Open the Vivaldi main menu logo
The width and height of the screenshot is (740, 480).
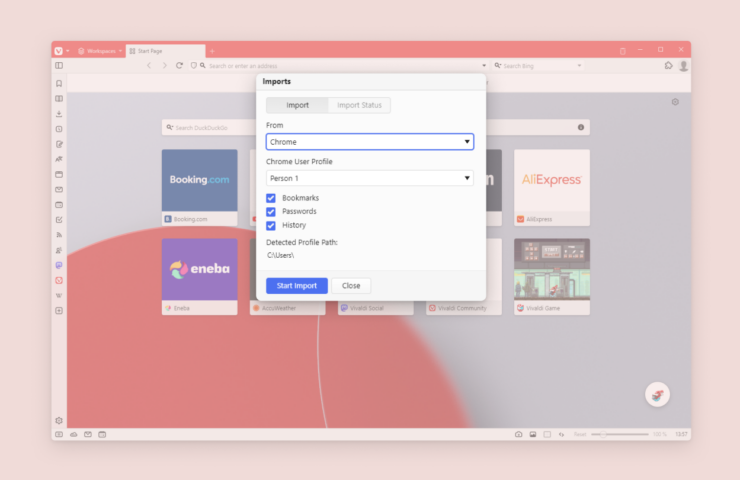(59, 51)
